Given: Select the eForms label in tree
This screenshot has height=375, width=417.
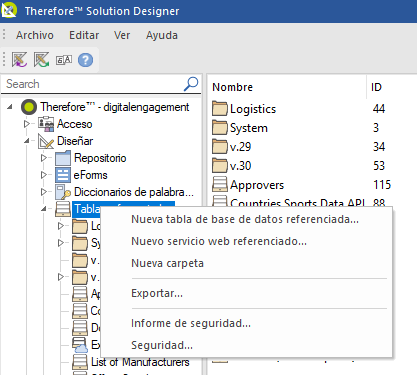Looking at the screenshot, I should point(90,175).
